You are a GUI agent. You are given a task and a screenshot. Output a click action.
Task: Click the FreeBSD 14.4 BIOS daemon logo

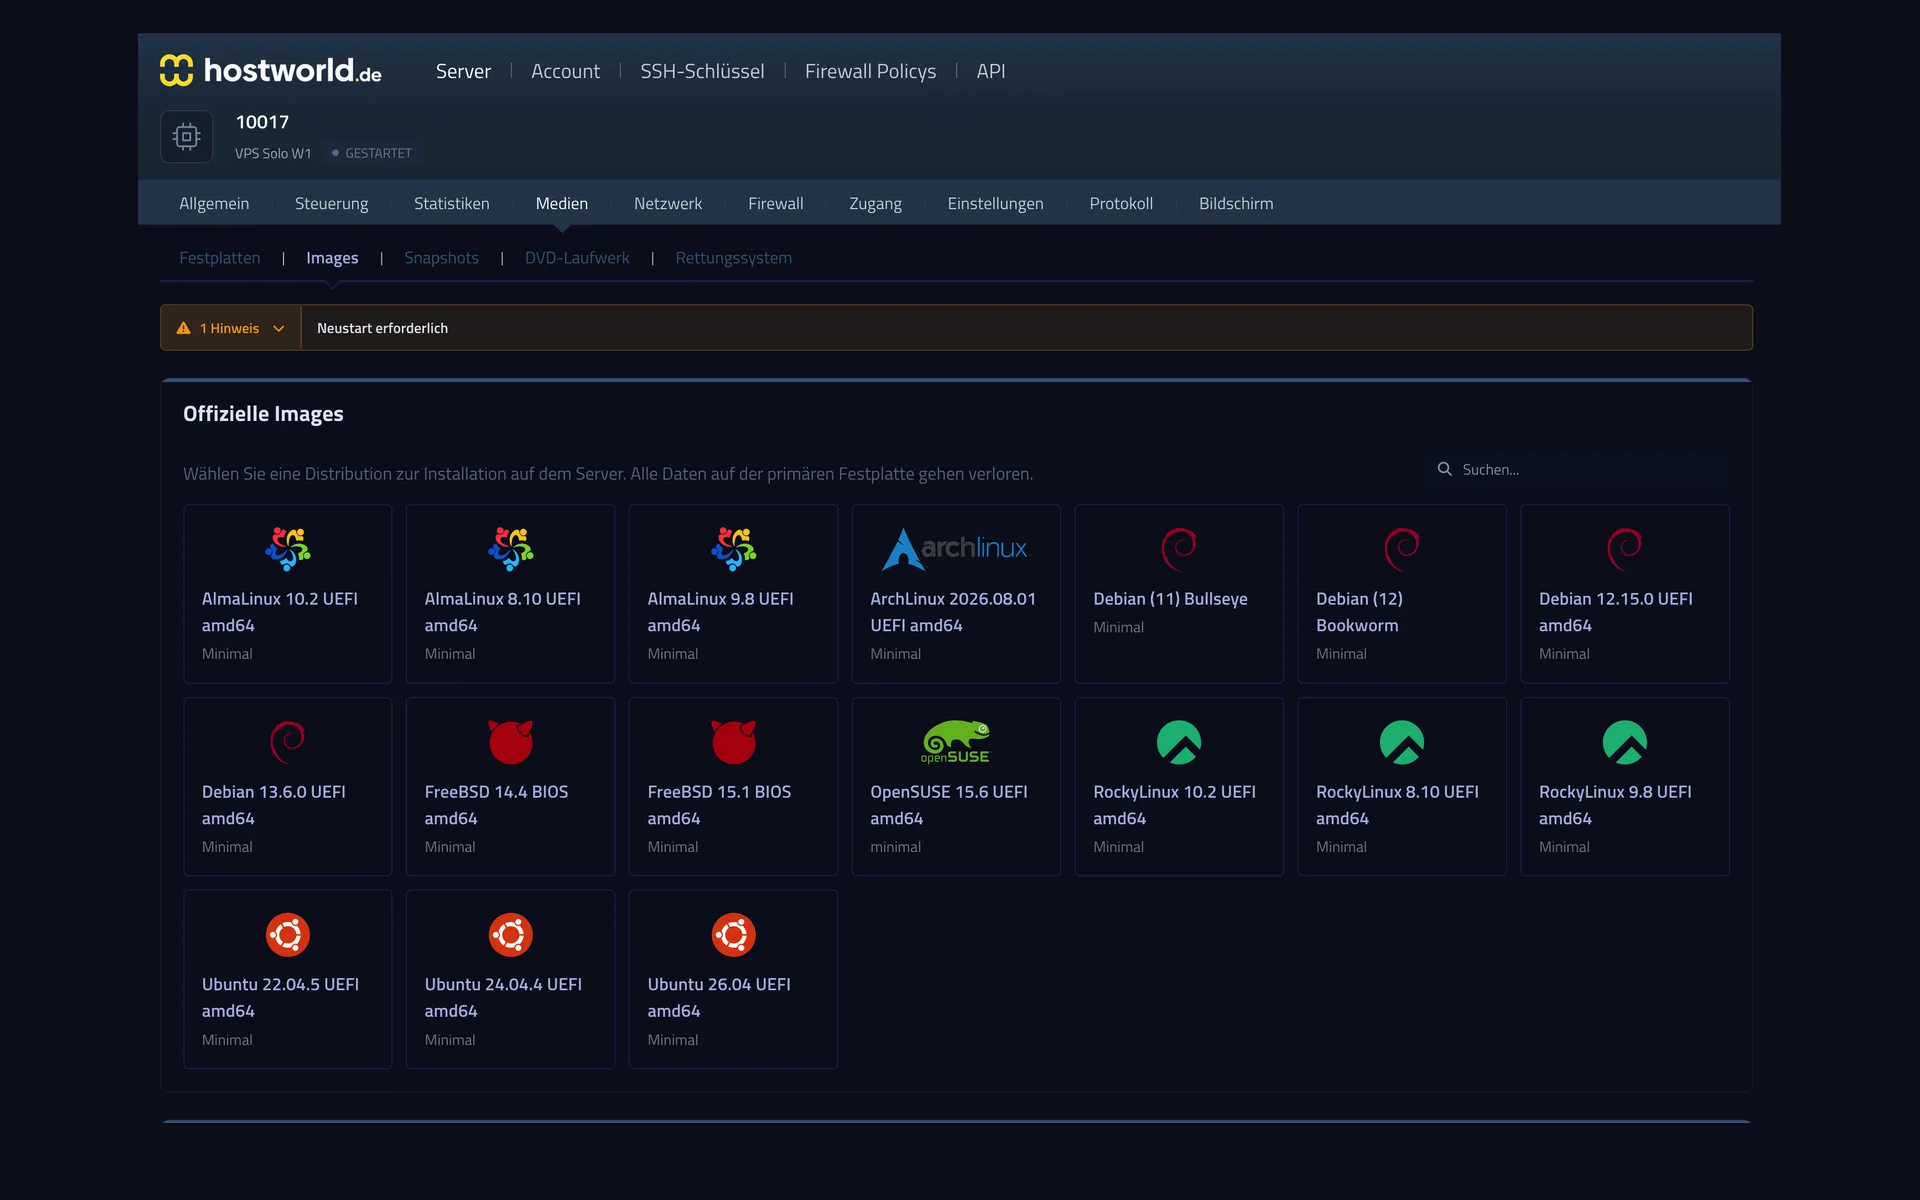tap(510, 742)
